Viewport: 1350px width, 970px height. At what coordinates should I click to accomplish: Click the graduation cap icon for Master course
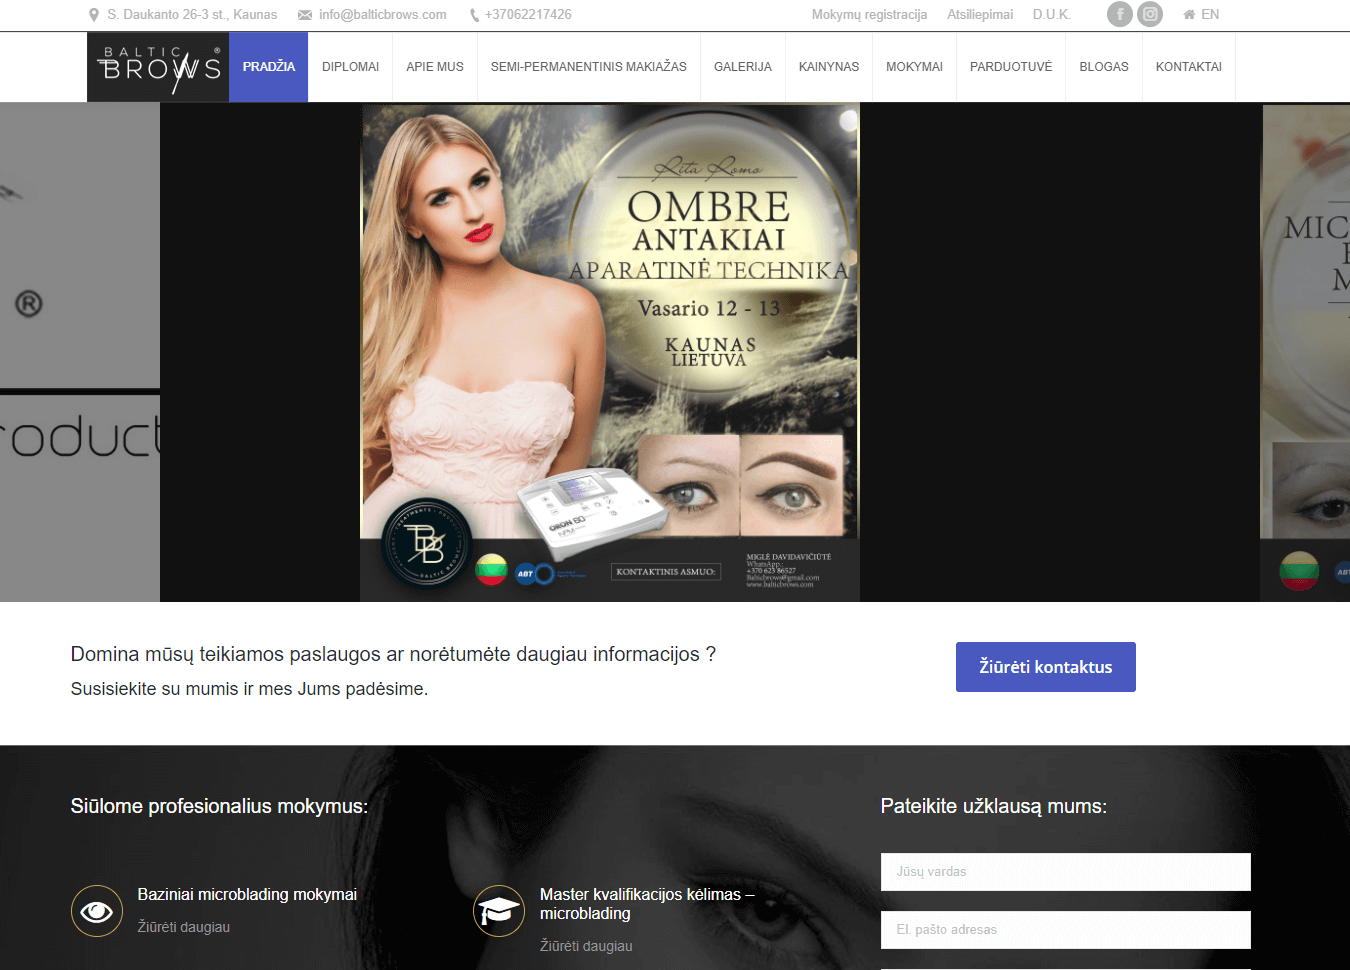click(x=499, y=911)
